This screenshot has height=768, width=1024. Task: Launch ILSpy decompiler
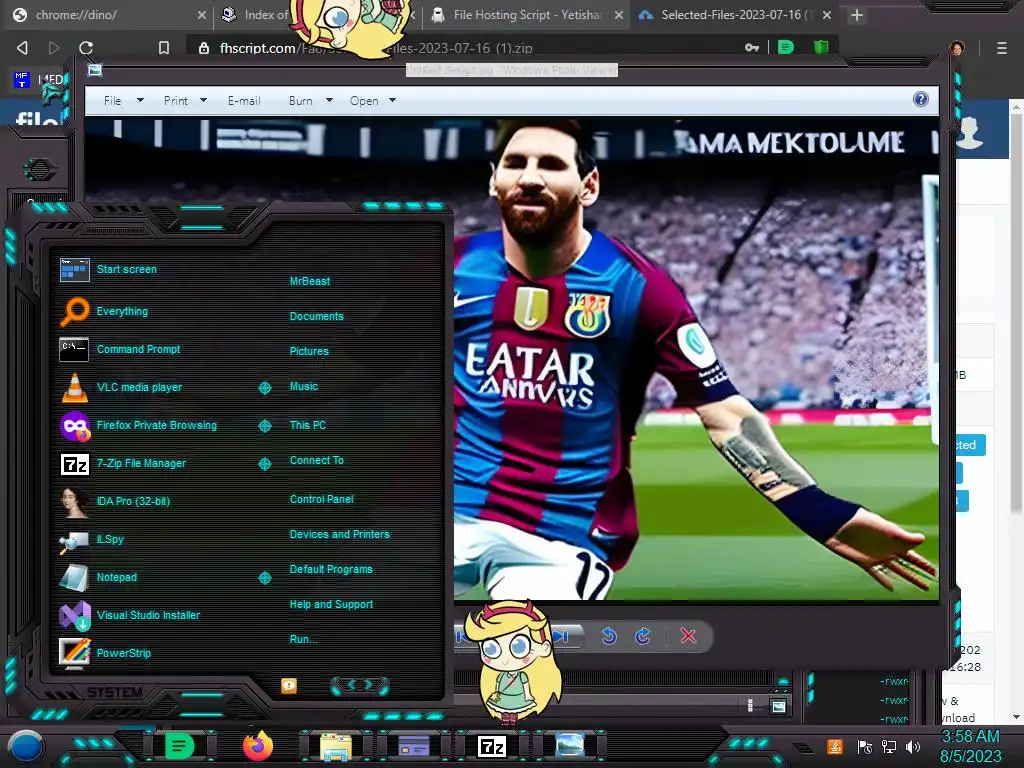point(91,539)
